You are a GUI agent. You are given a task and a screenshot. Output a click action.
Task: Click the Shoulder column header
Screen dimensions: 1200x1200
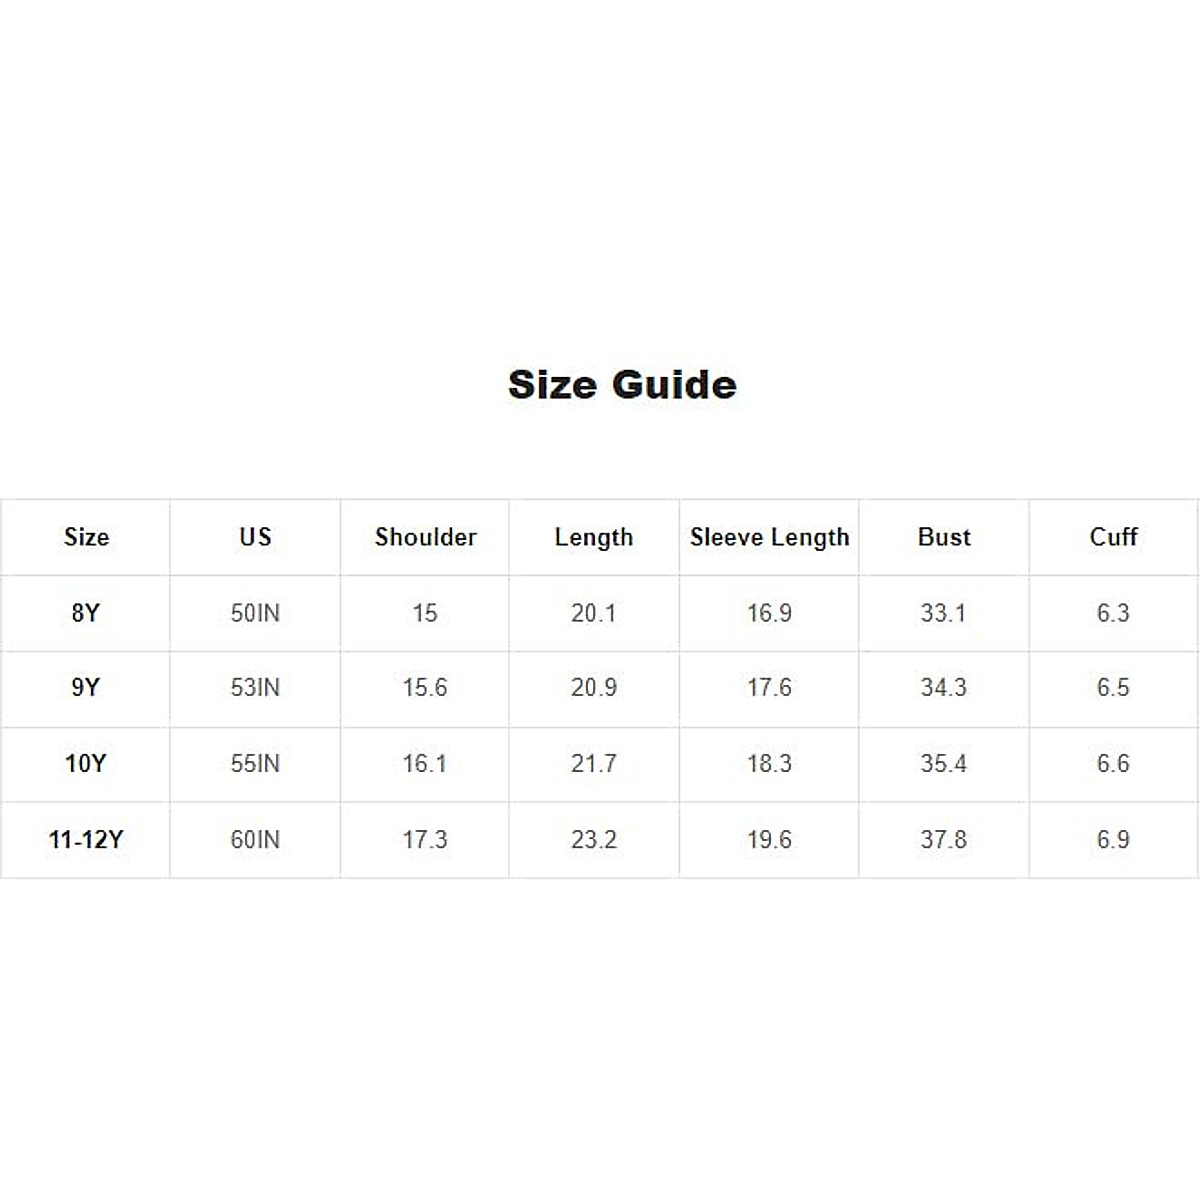click(x=425, y=537)
